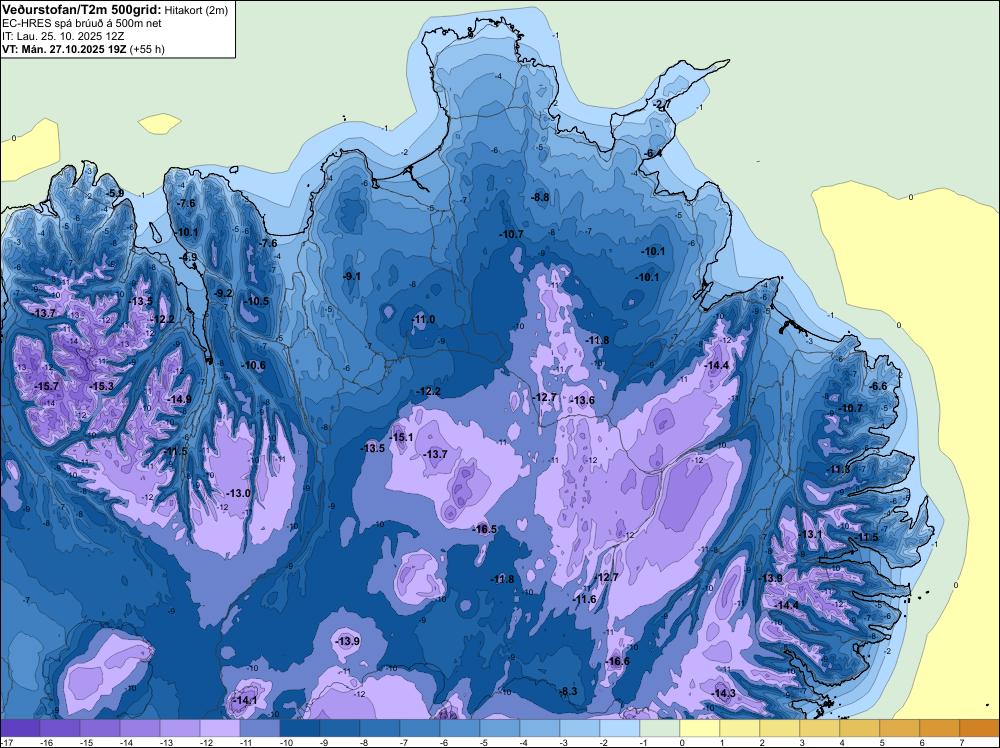Click the legend swatch between 3 and 4
This screenshot has width=1000, height=748.
[x=820, y=728]
